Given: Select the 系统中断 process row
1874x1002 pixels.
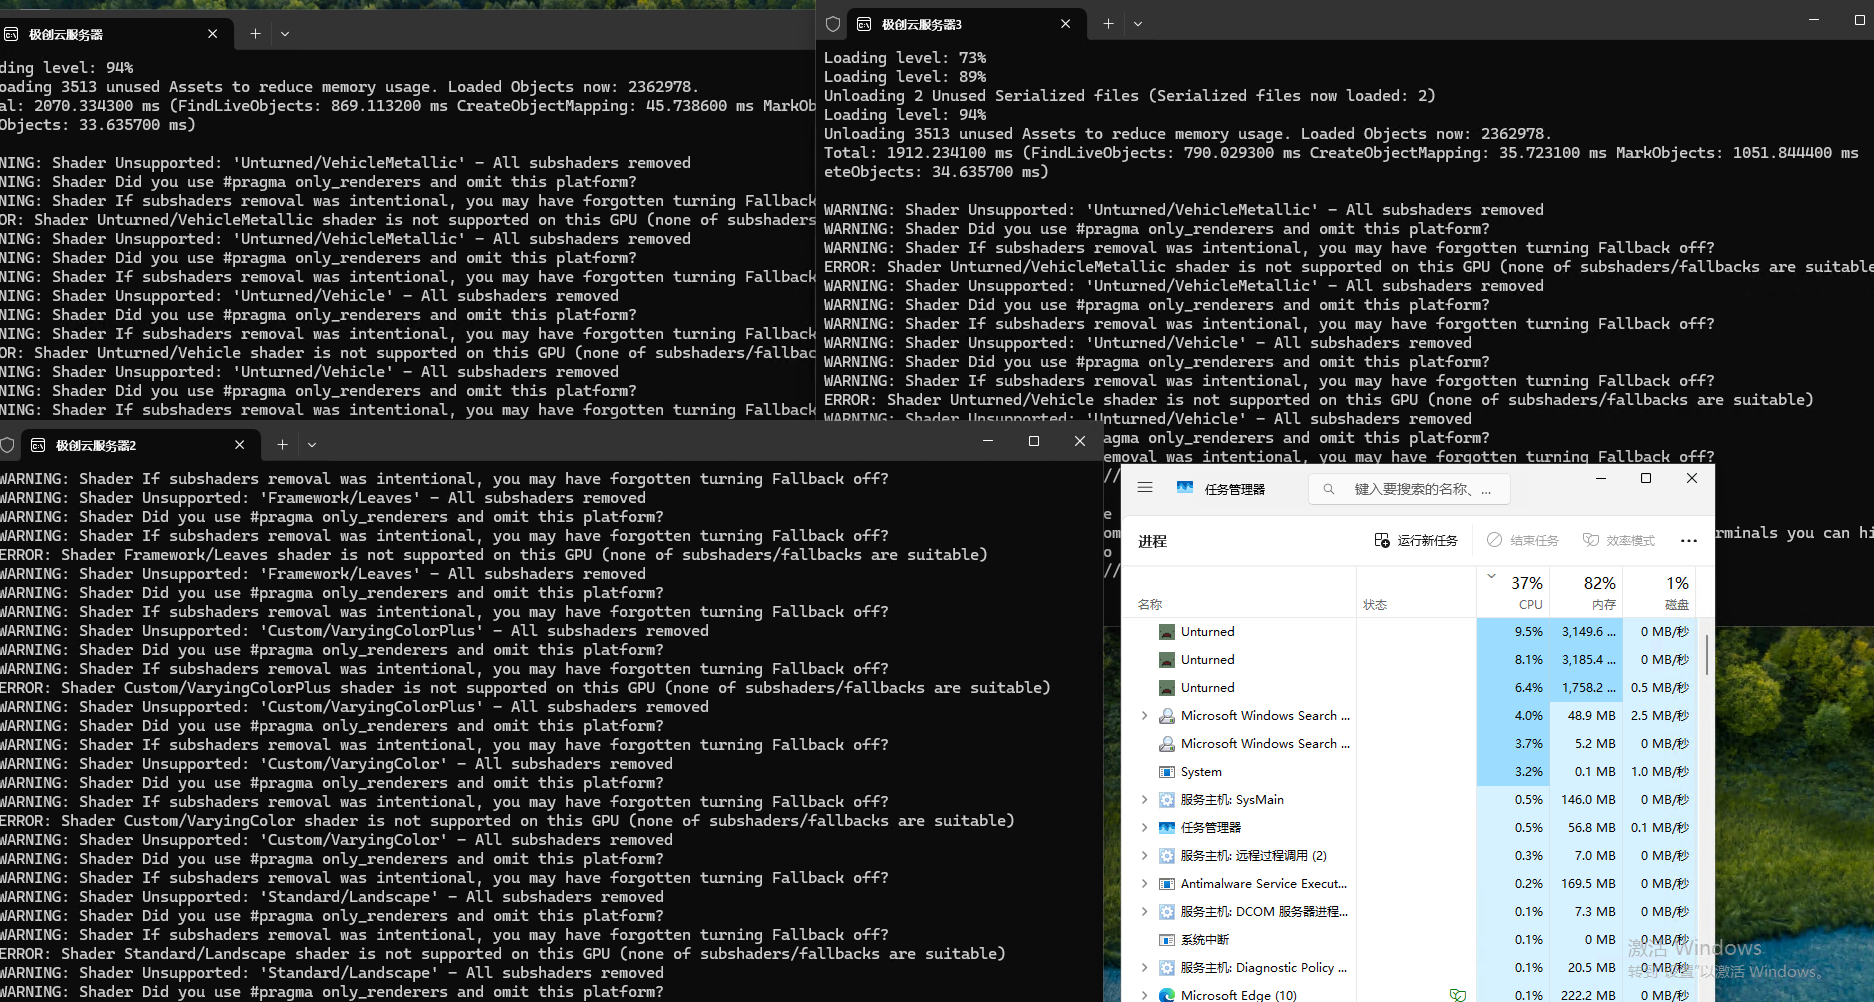Looking at the screenshot, I should tap(1409, 940).
